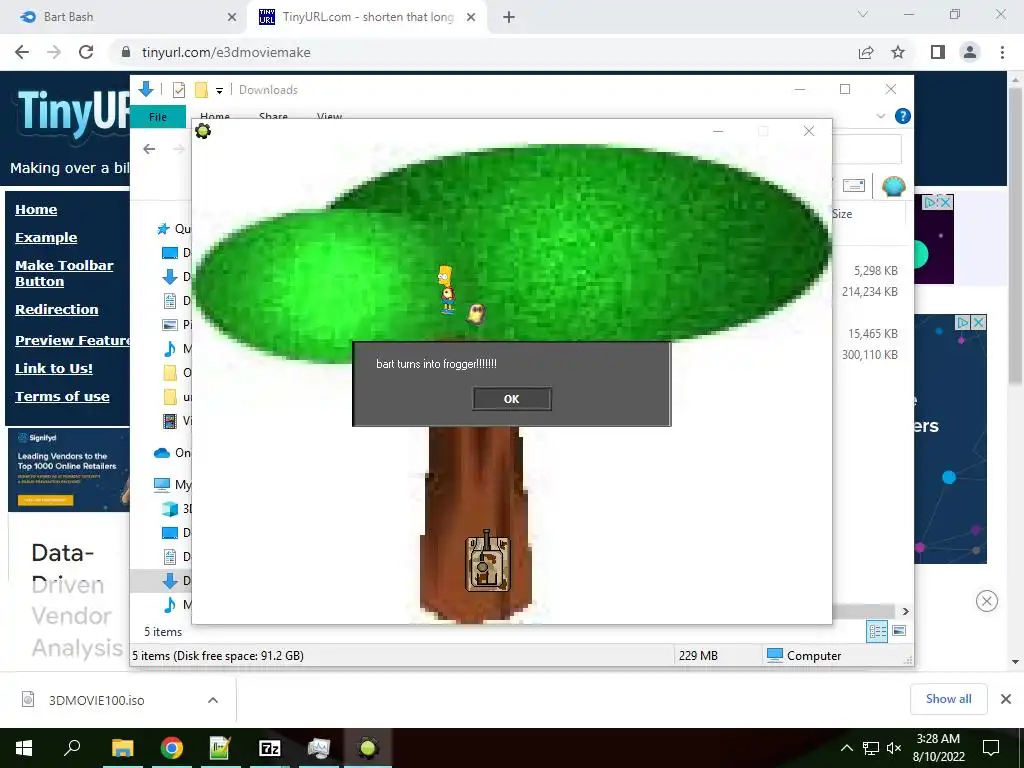Open Home link on TinyURL

click(x=36, y=210)
